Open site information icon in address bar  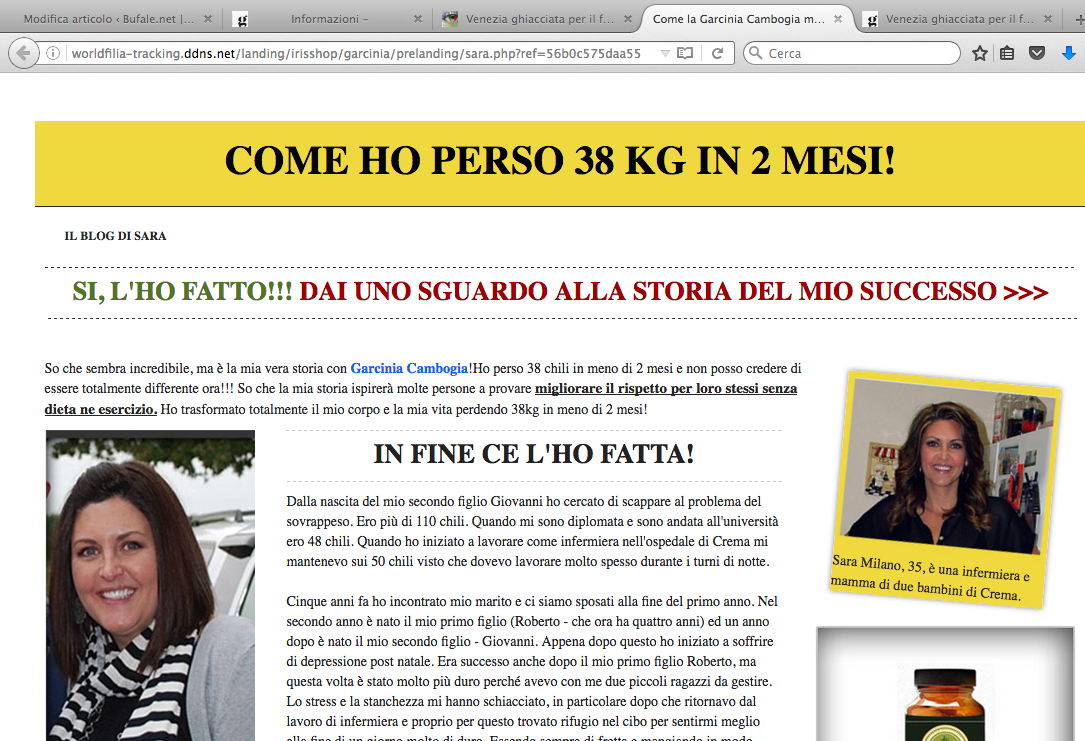tap(53, 54)
